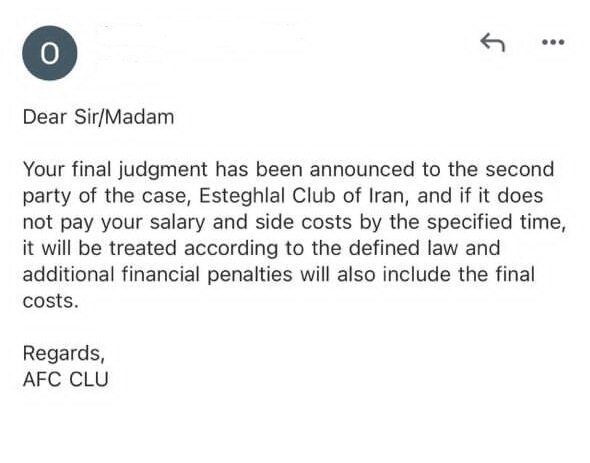590x463 pixels.
Task: Click the phrase 'specified time' in message
Action: pyautogui.click(x=496, y=222)
